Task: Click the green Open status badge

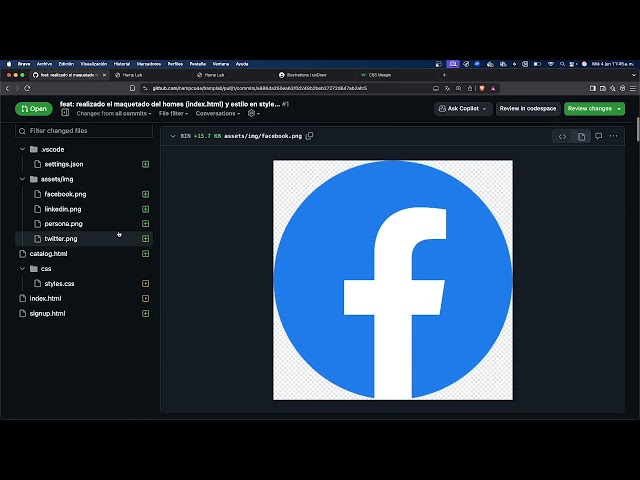Action: [34, 109]
